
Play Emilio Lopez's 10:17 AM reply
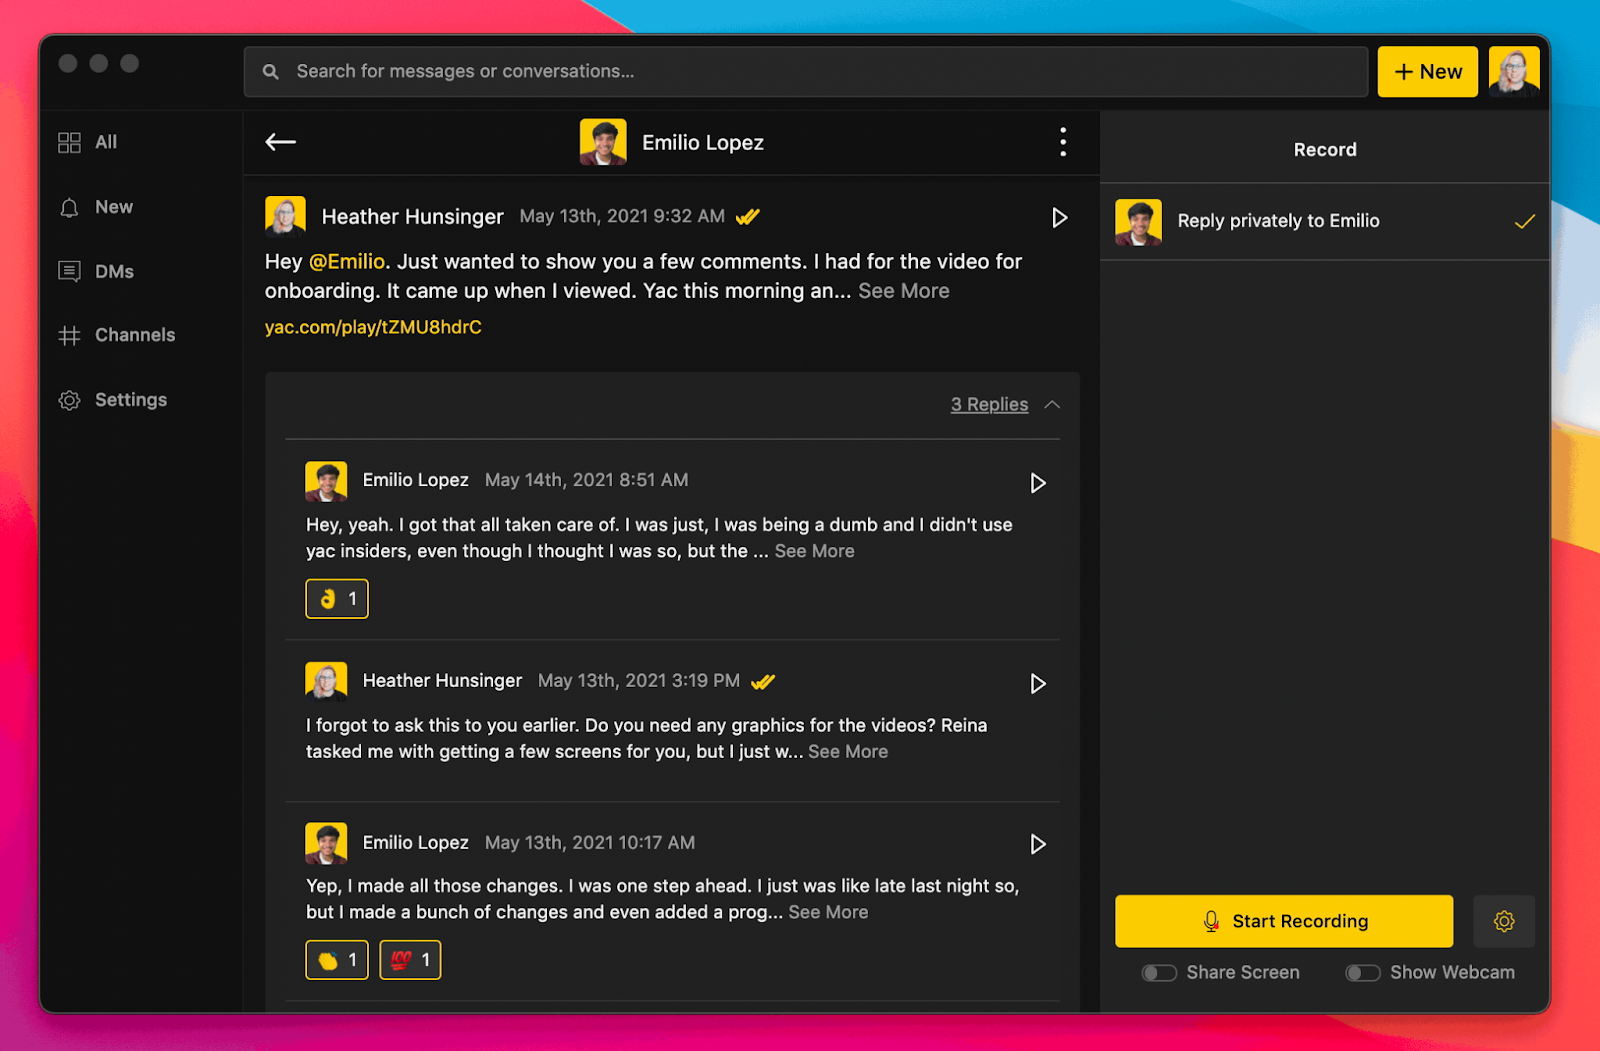[x=1038, y=844]
